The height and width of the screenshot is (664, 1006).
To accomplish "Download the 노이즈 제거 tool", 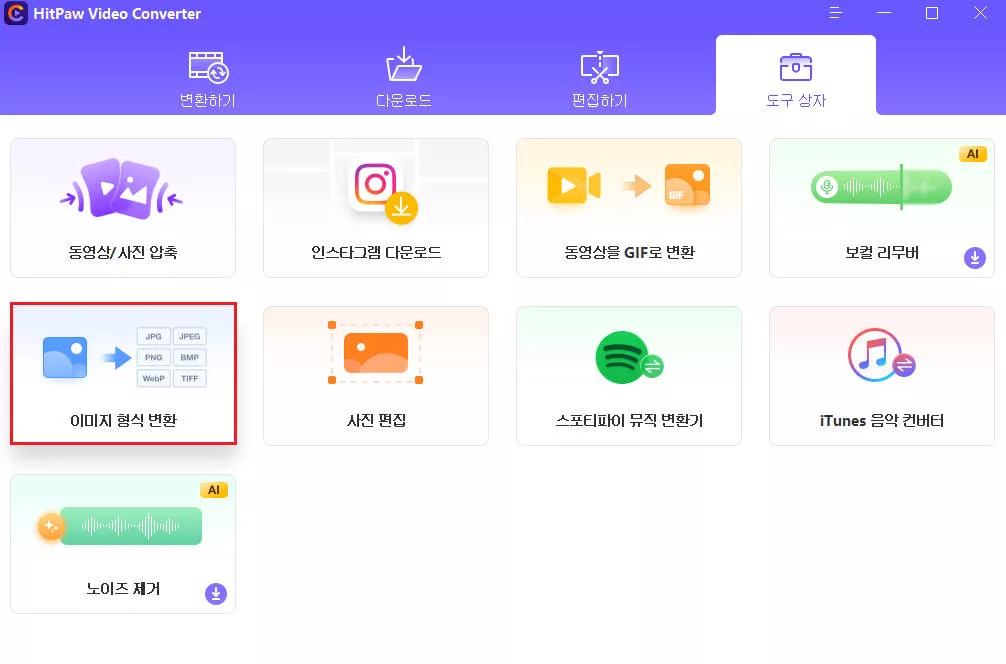I will [x=216, y=593].
